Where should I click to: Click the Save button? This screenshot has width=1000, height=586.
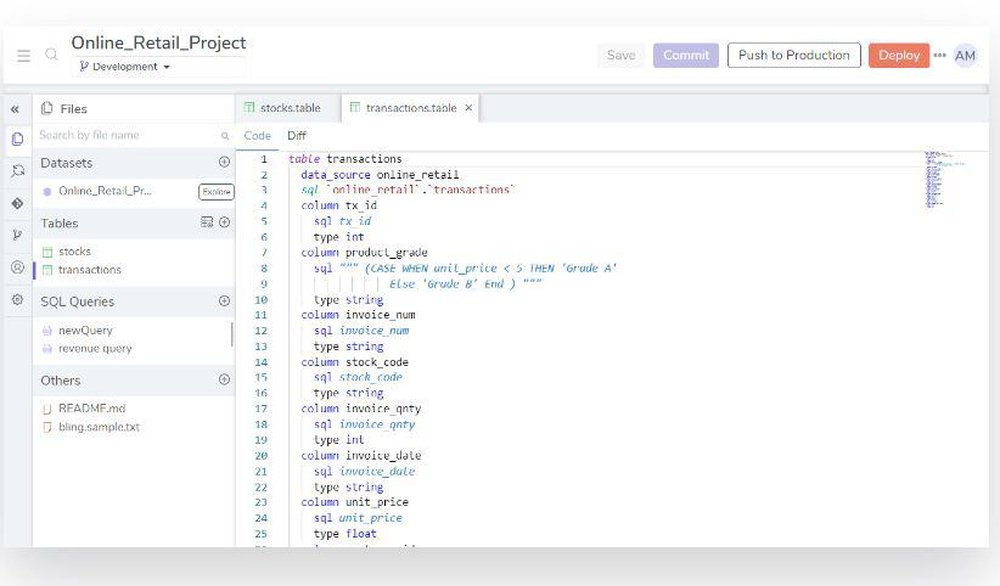621,55
